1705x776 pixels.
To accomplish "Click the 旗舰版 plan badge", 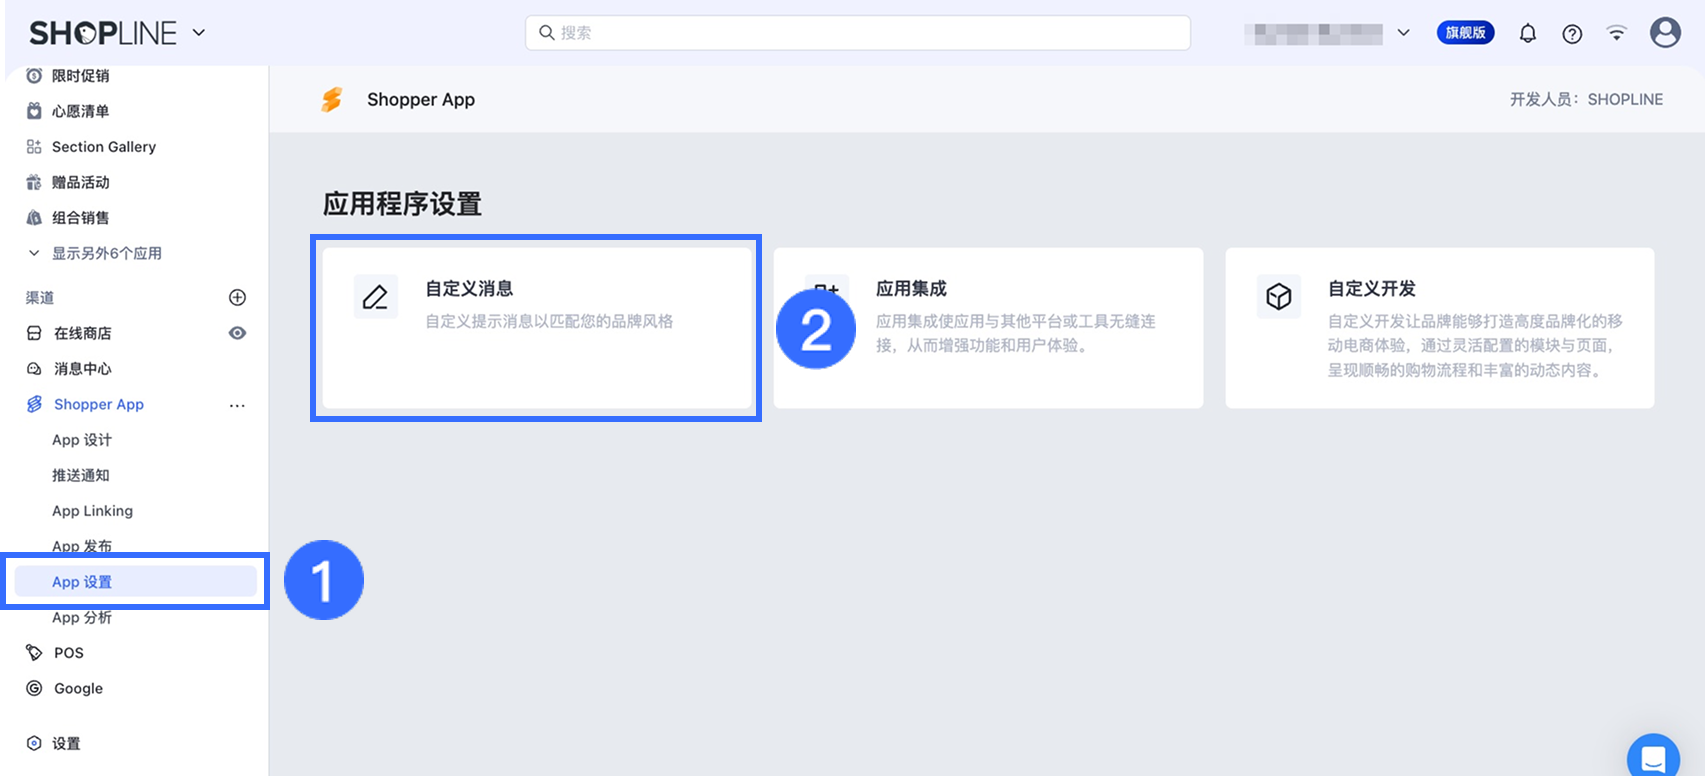I will 1465,33.
